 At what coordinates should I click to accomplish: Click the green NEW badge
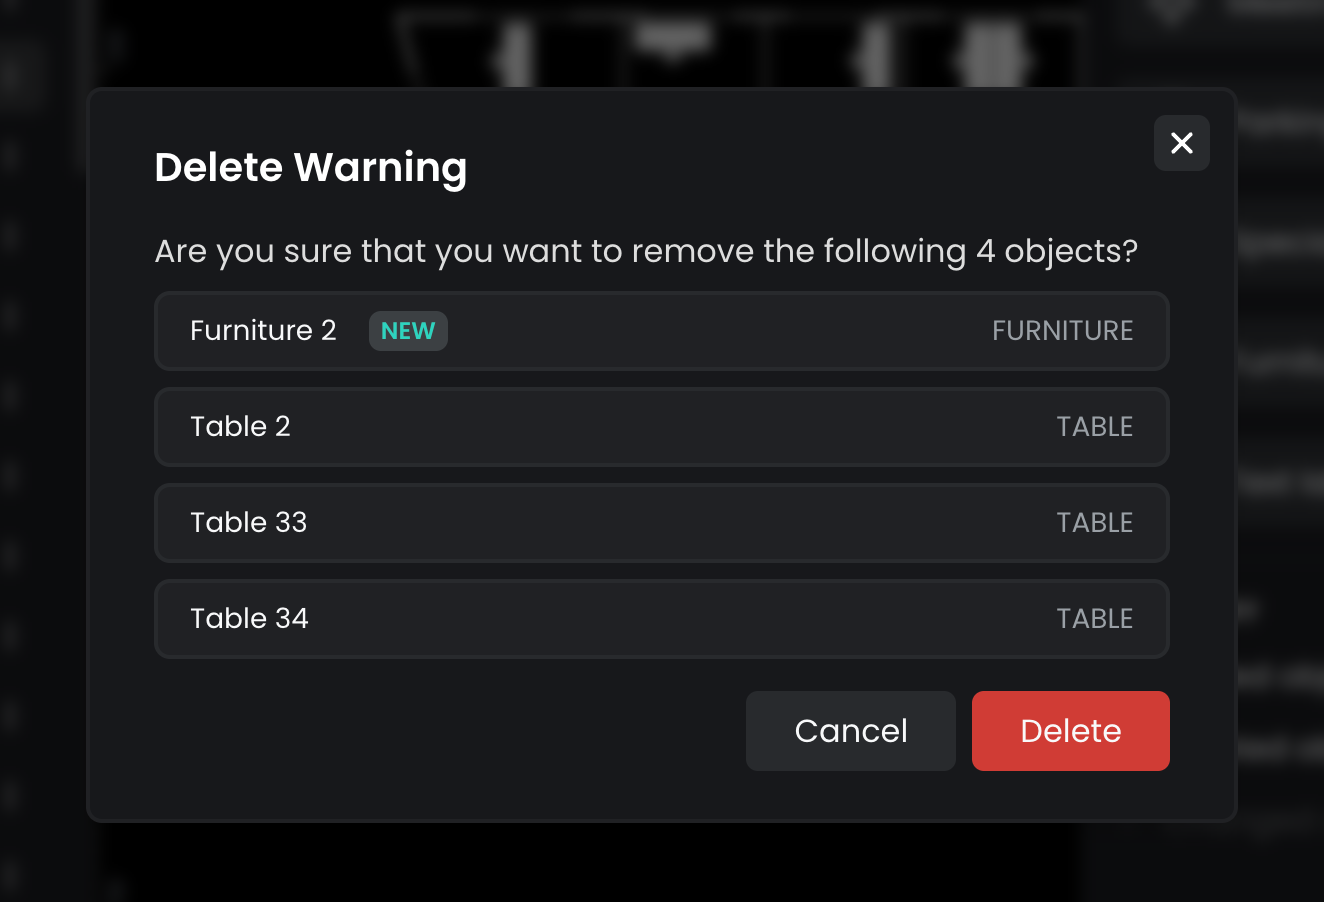point(408,331)
